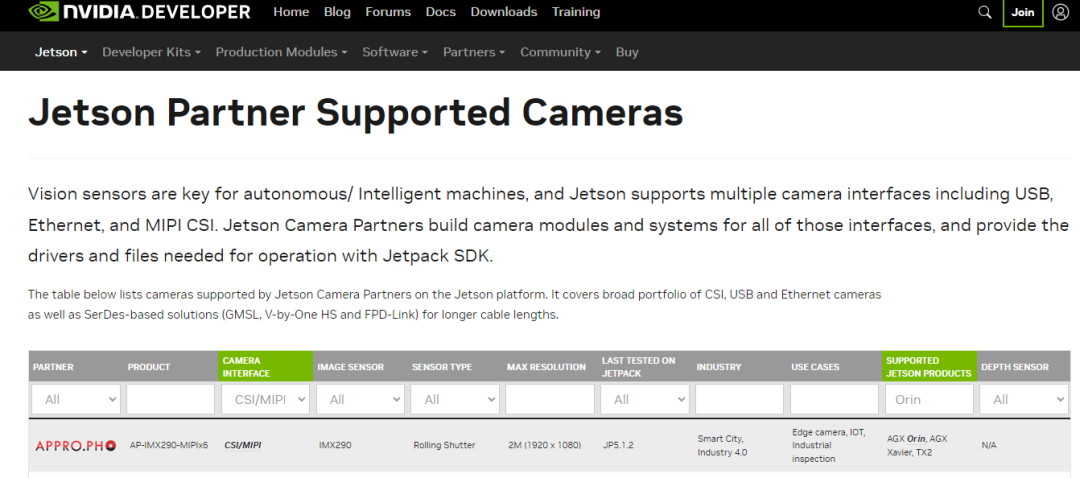Open the Image Sensor filter dropdown
The image size is (1080, 478).
point(359,399)
